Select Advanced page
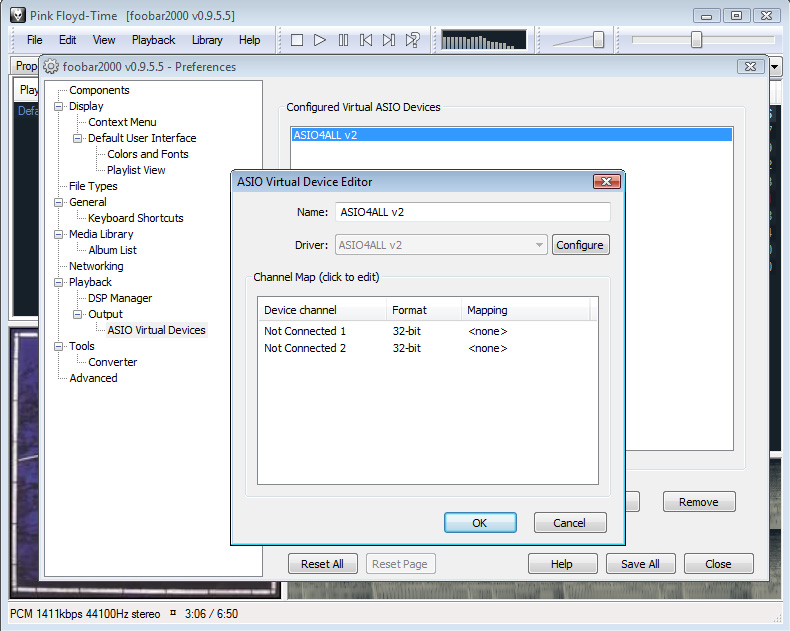This screenshot has width=790, height=631. 93,378
